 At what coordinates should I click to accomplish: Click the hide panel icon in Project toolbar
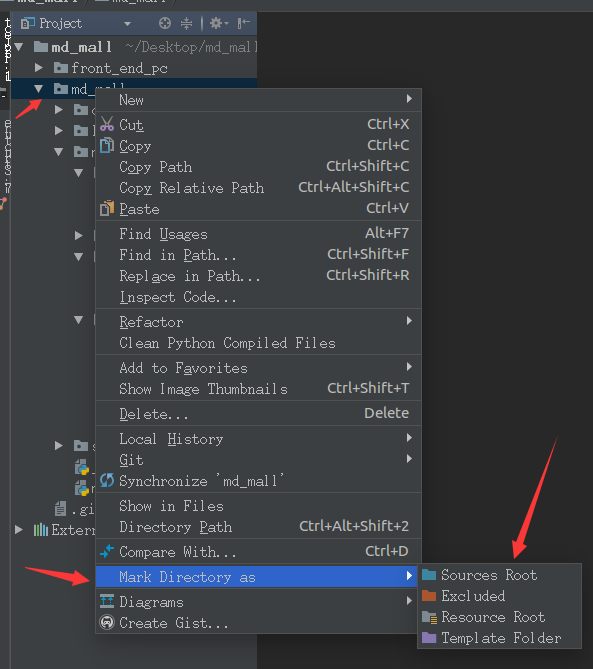click(x=244, y=23)
